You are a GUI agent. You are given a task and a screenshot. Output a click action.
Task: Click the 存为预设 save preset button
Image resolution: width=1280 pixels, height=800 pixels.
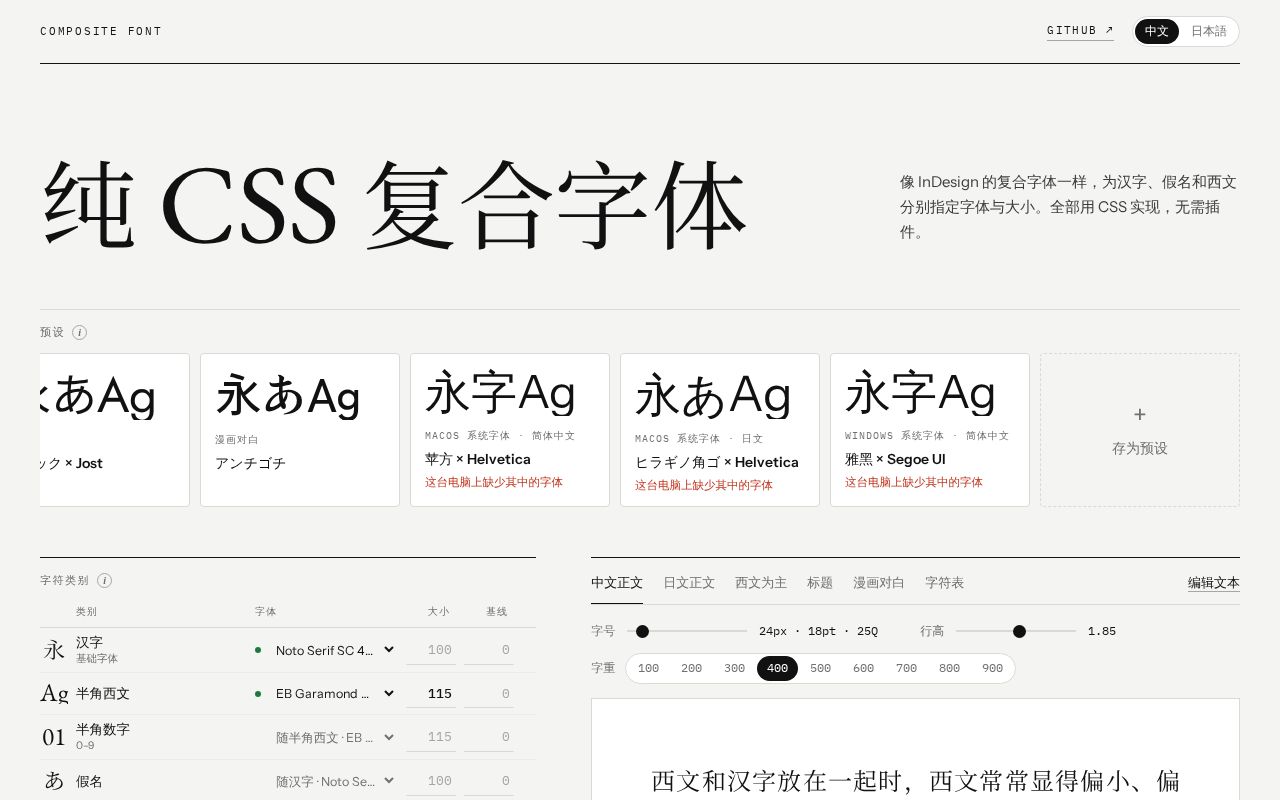pyautogui.click(x=1140, y=430)
